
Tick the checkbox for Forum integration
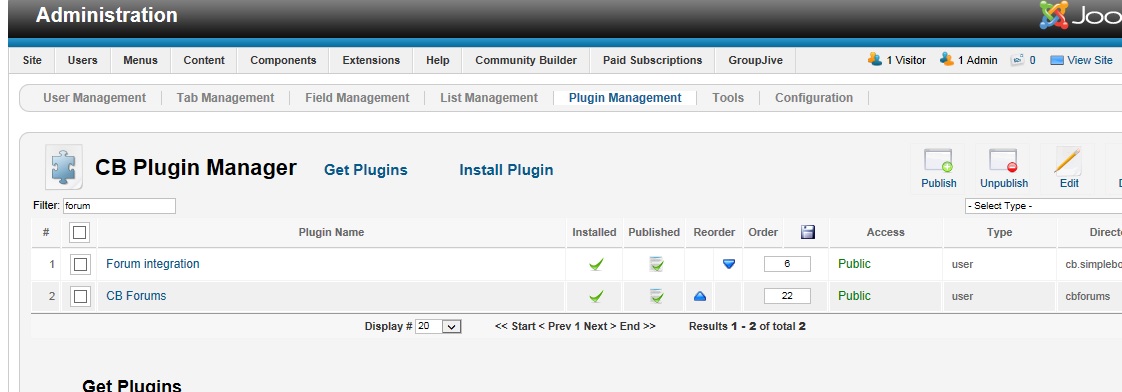click(80, 264)
